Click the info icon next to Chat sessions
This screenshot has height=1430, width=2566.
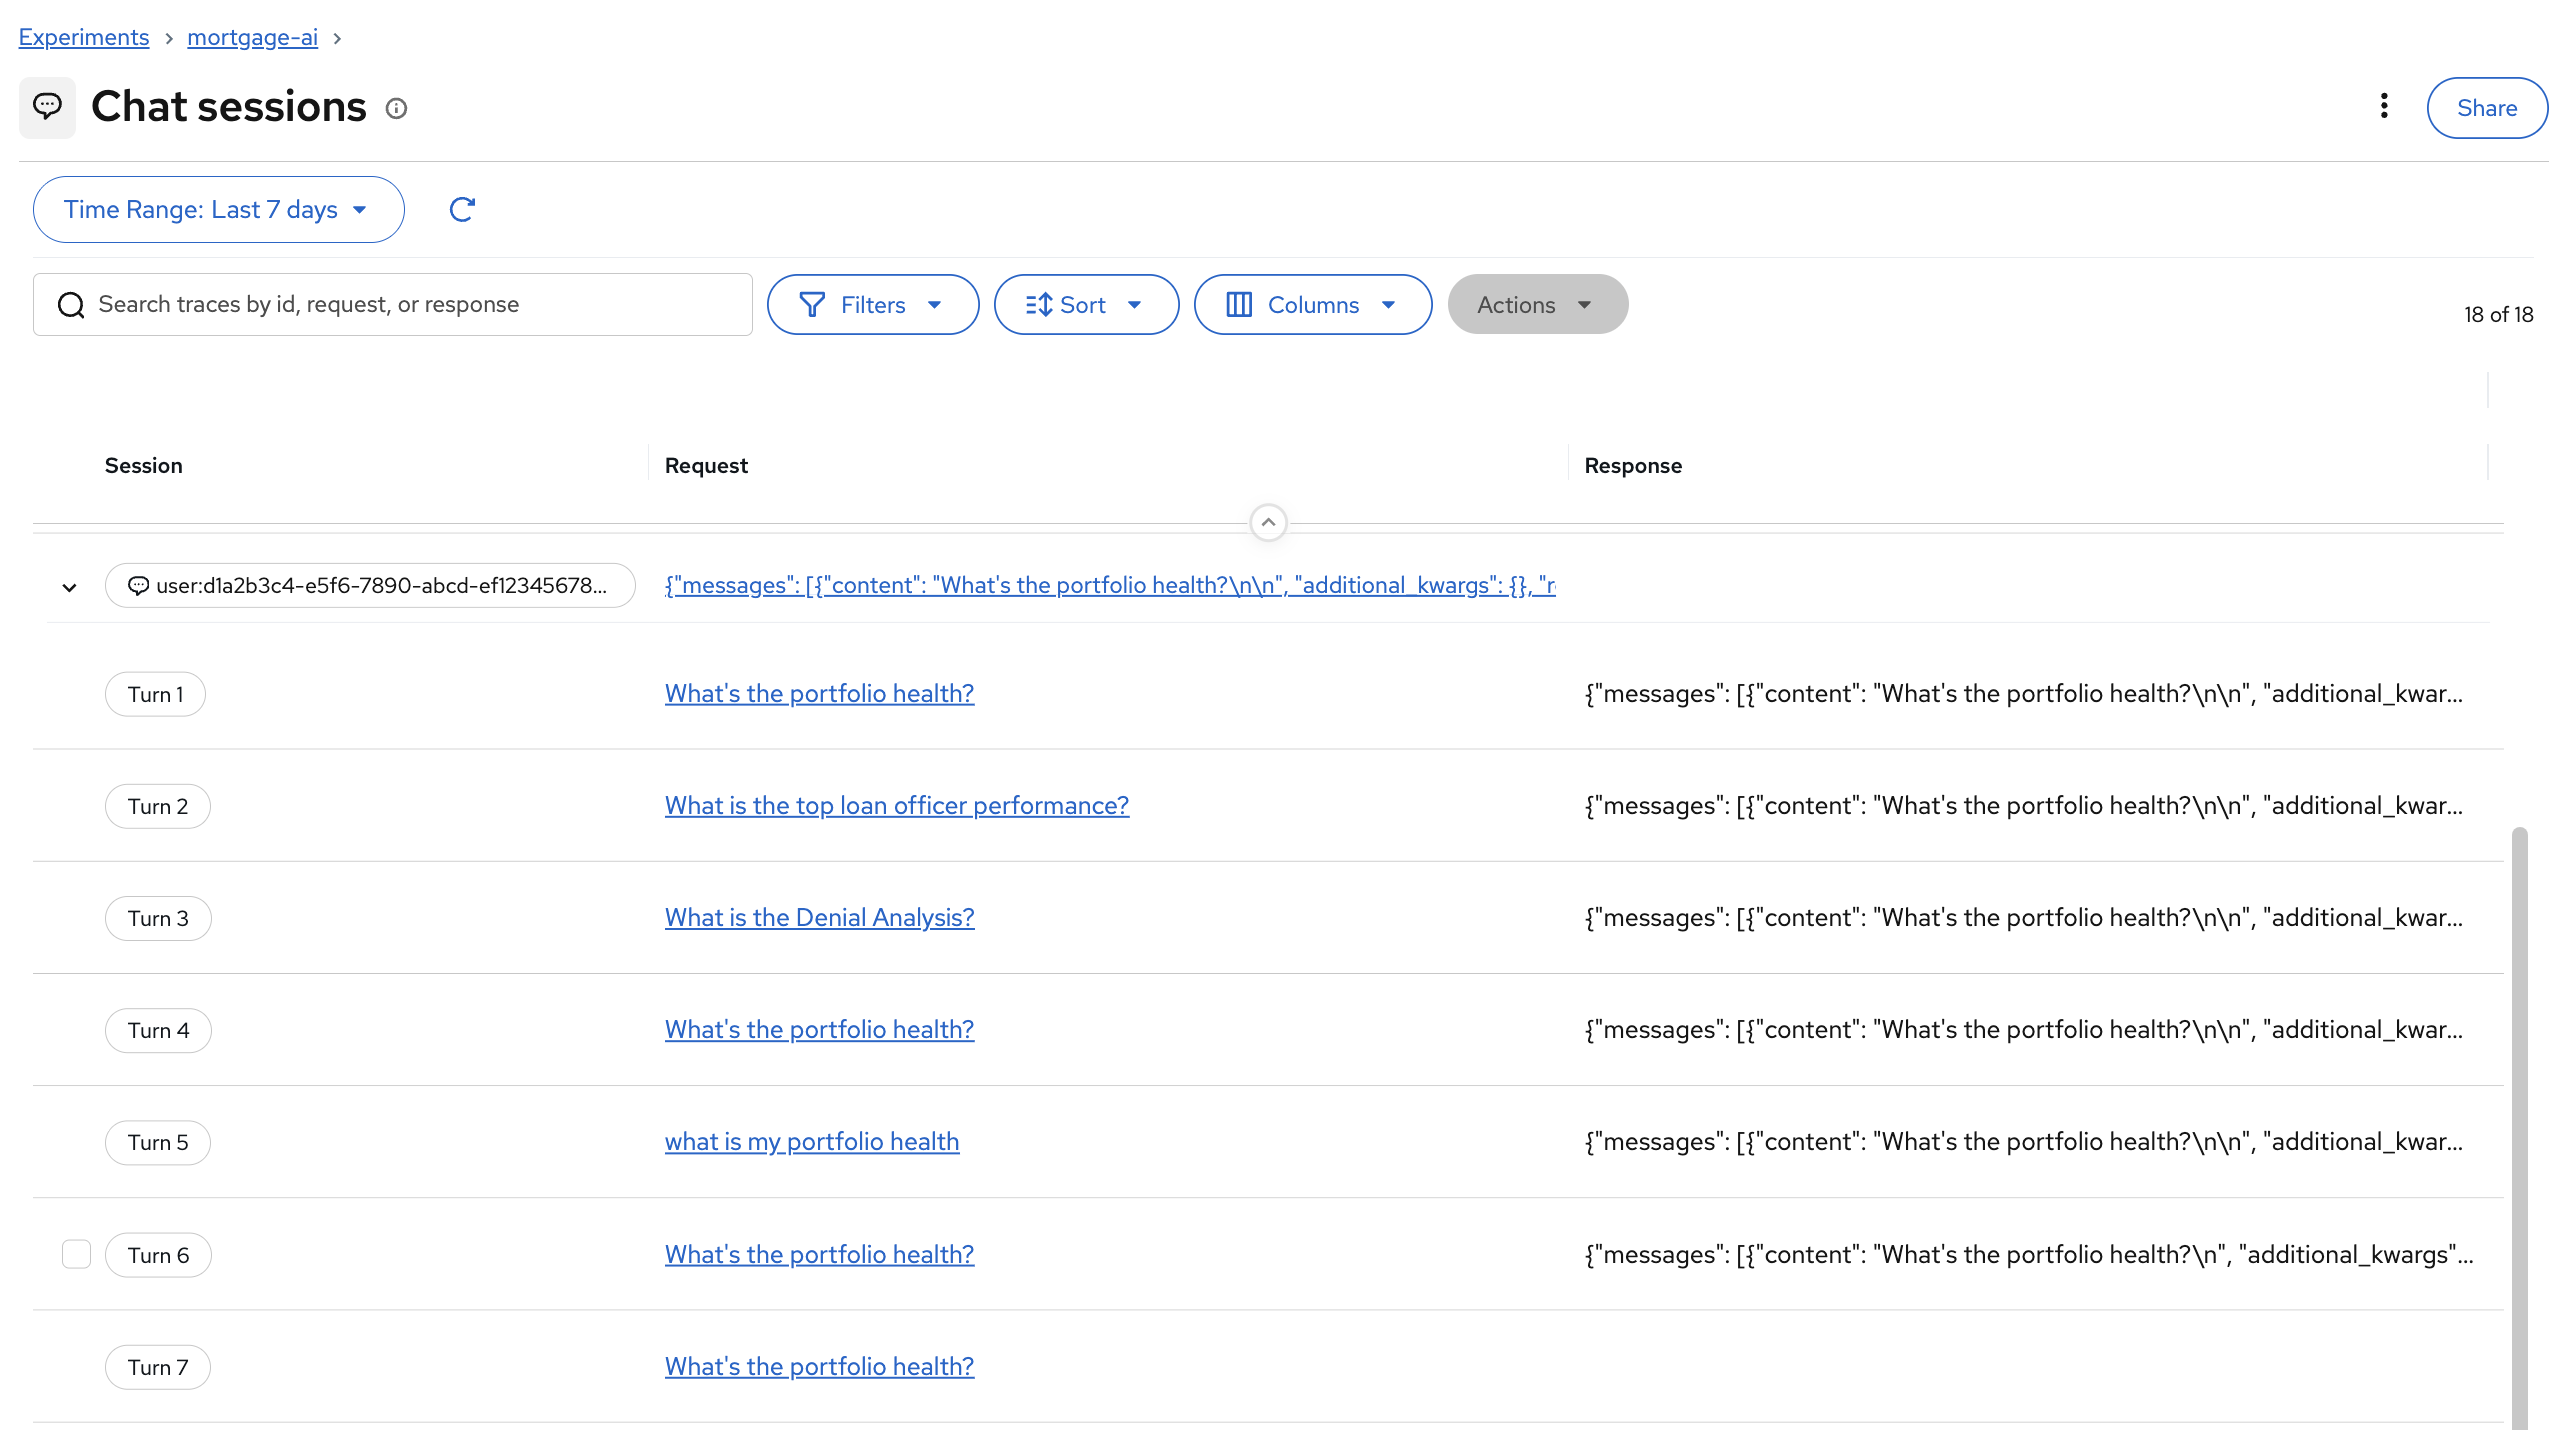coord(397,108)
